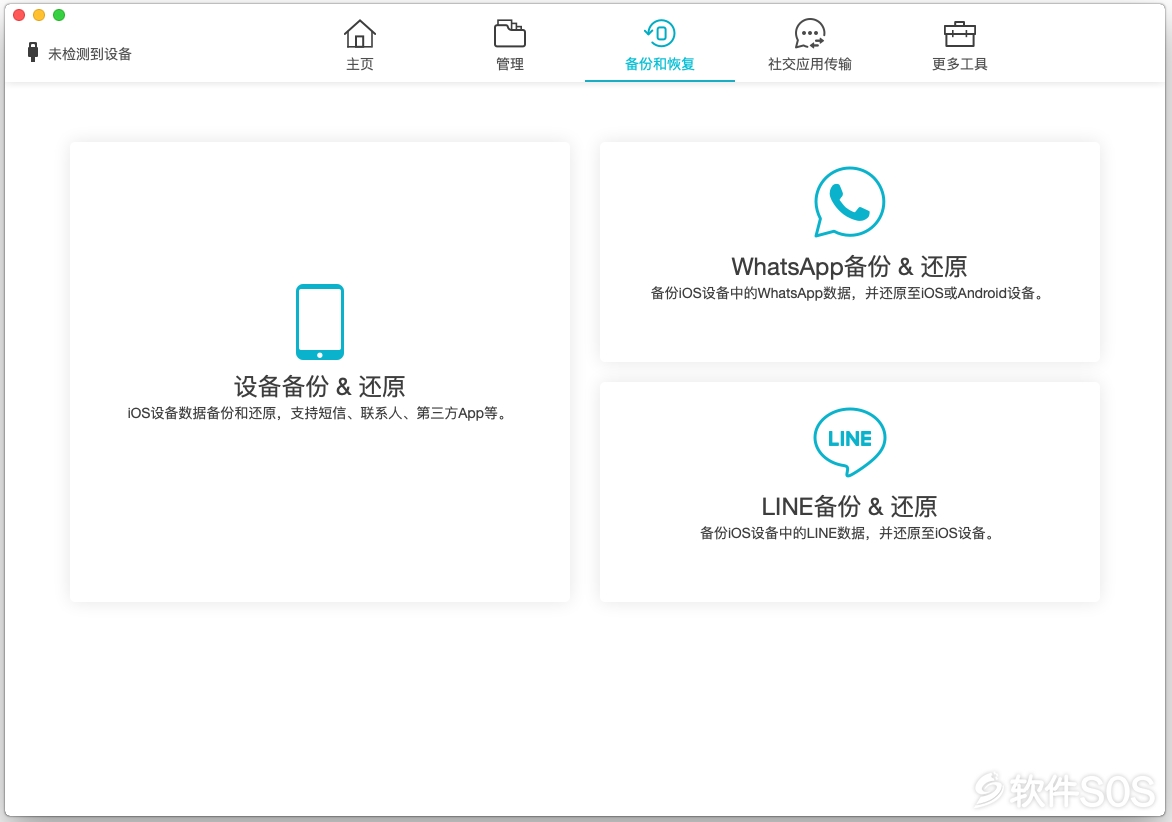Click the social app transfer chat icon
Image resolution: width=1172 pixels, height=822 pixels.
(x=809, y=34)
